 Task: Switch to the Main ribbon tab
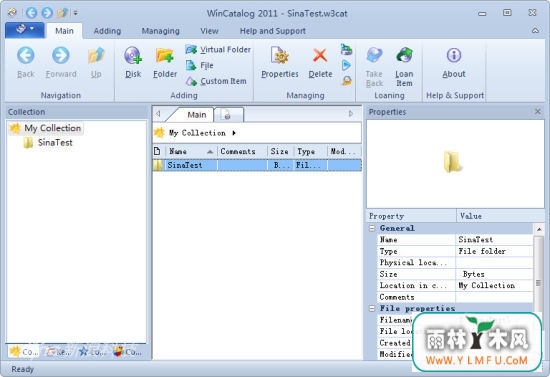point(65,31)
